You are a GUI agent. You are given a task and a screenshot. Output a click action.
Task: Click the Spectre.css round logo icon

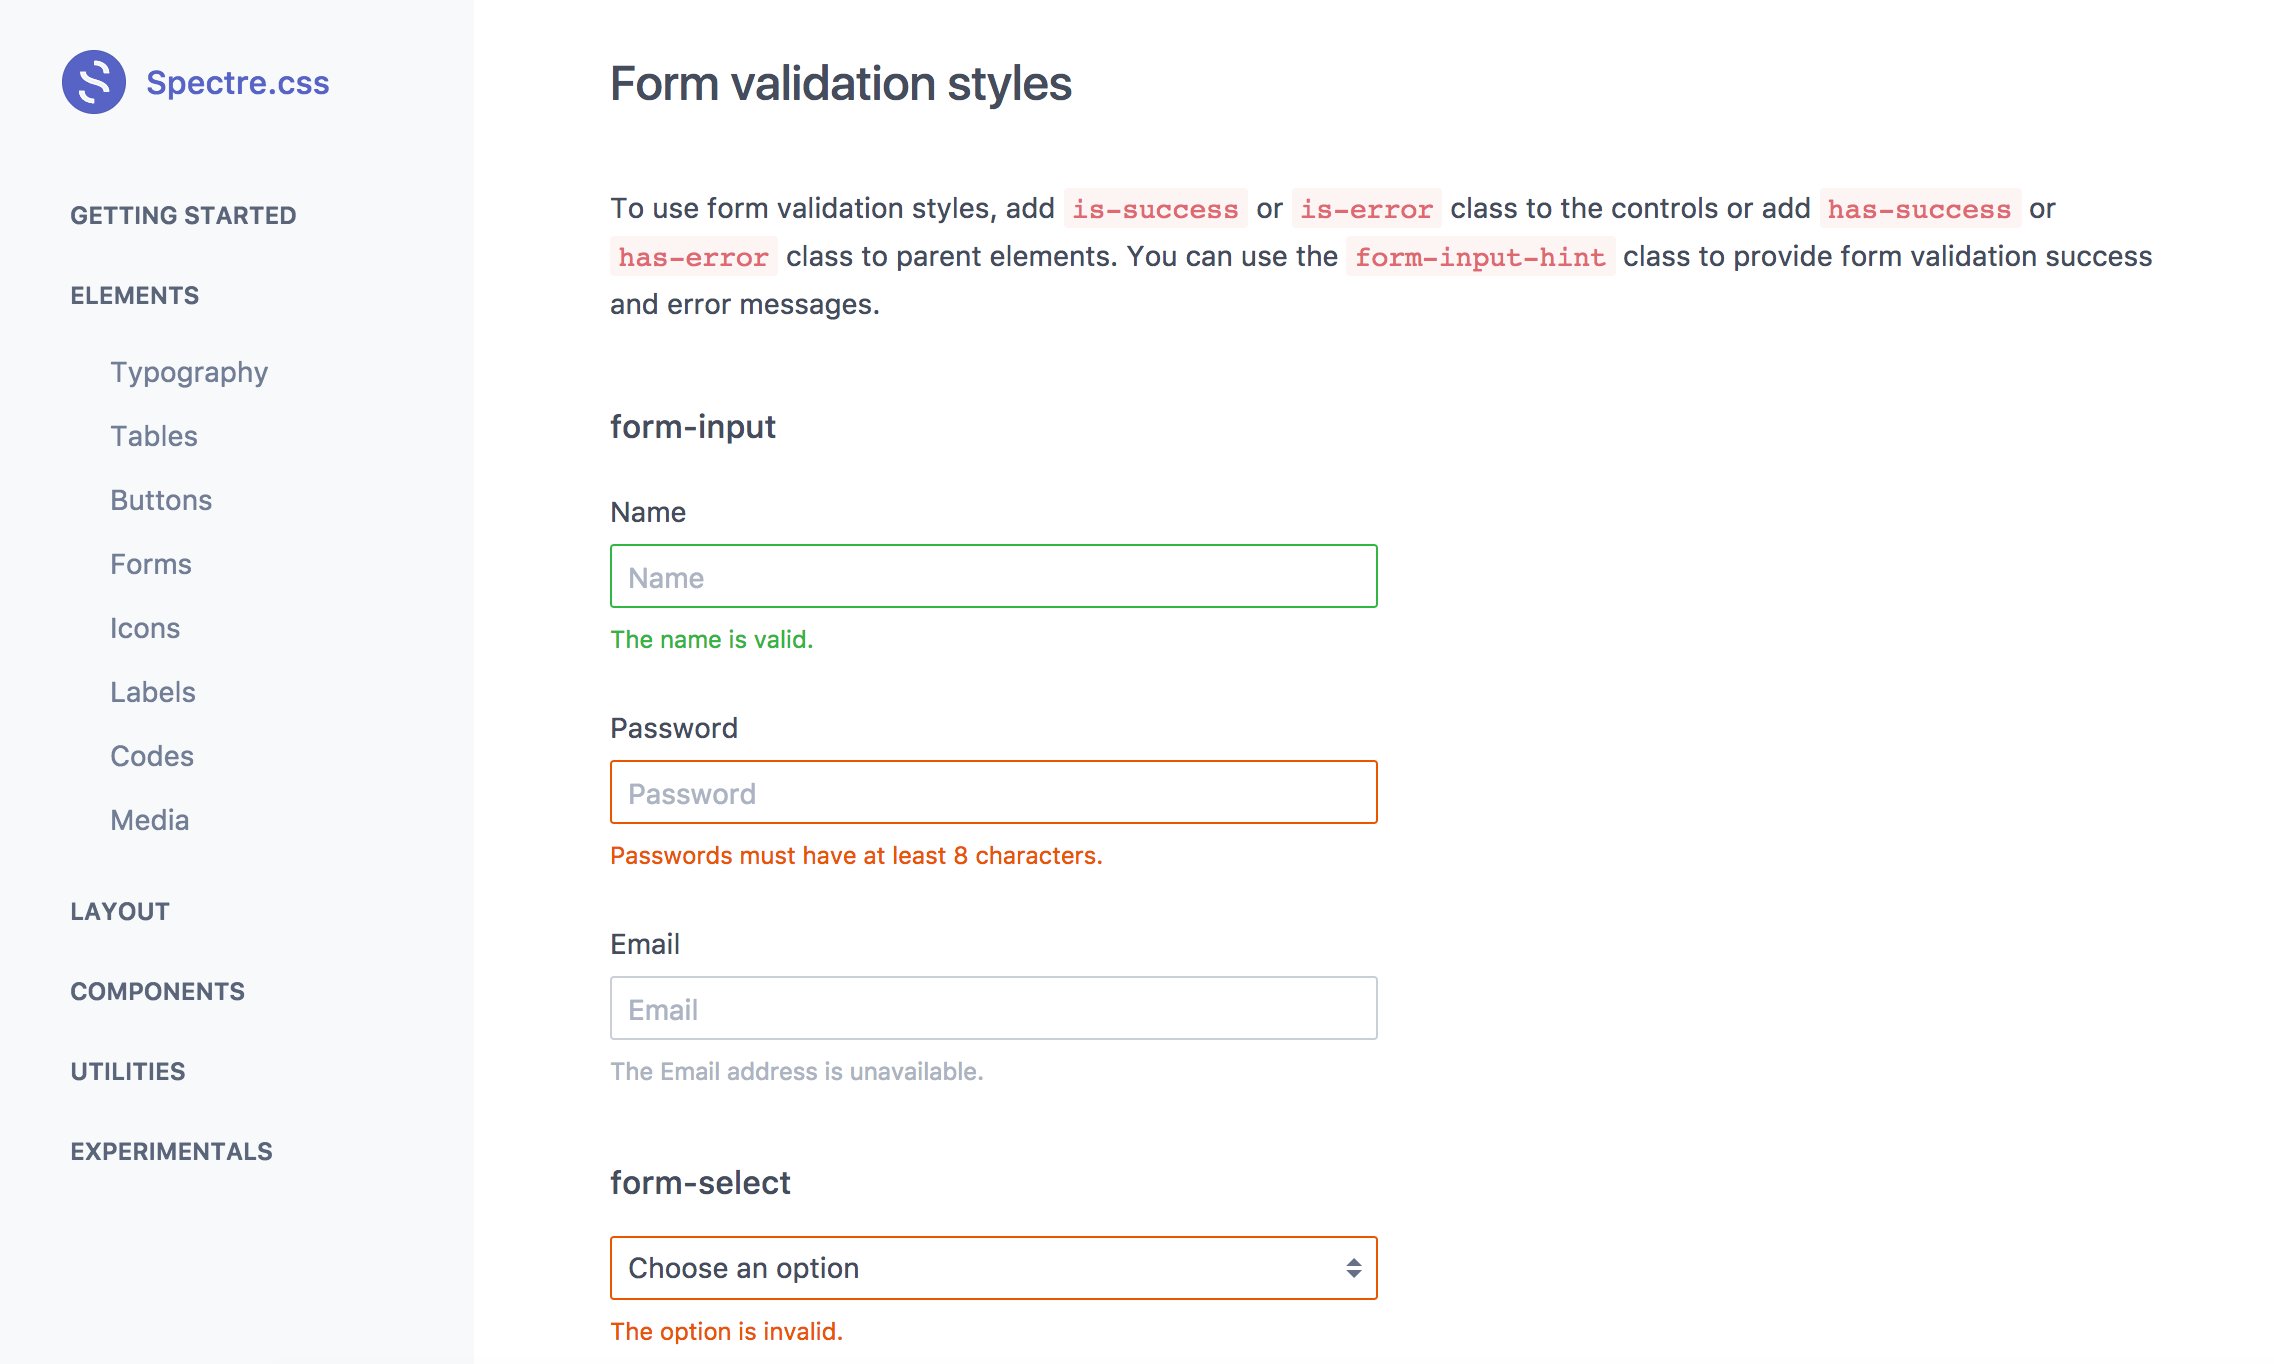[94, 82]
